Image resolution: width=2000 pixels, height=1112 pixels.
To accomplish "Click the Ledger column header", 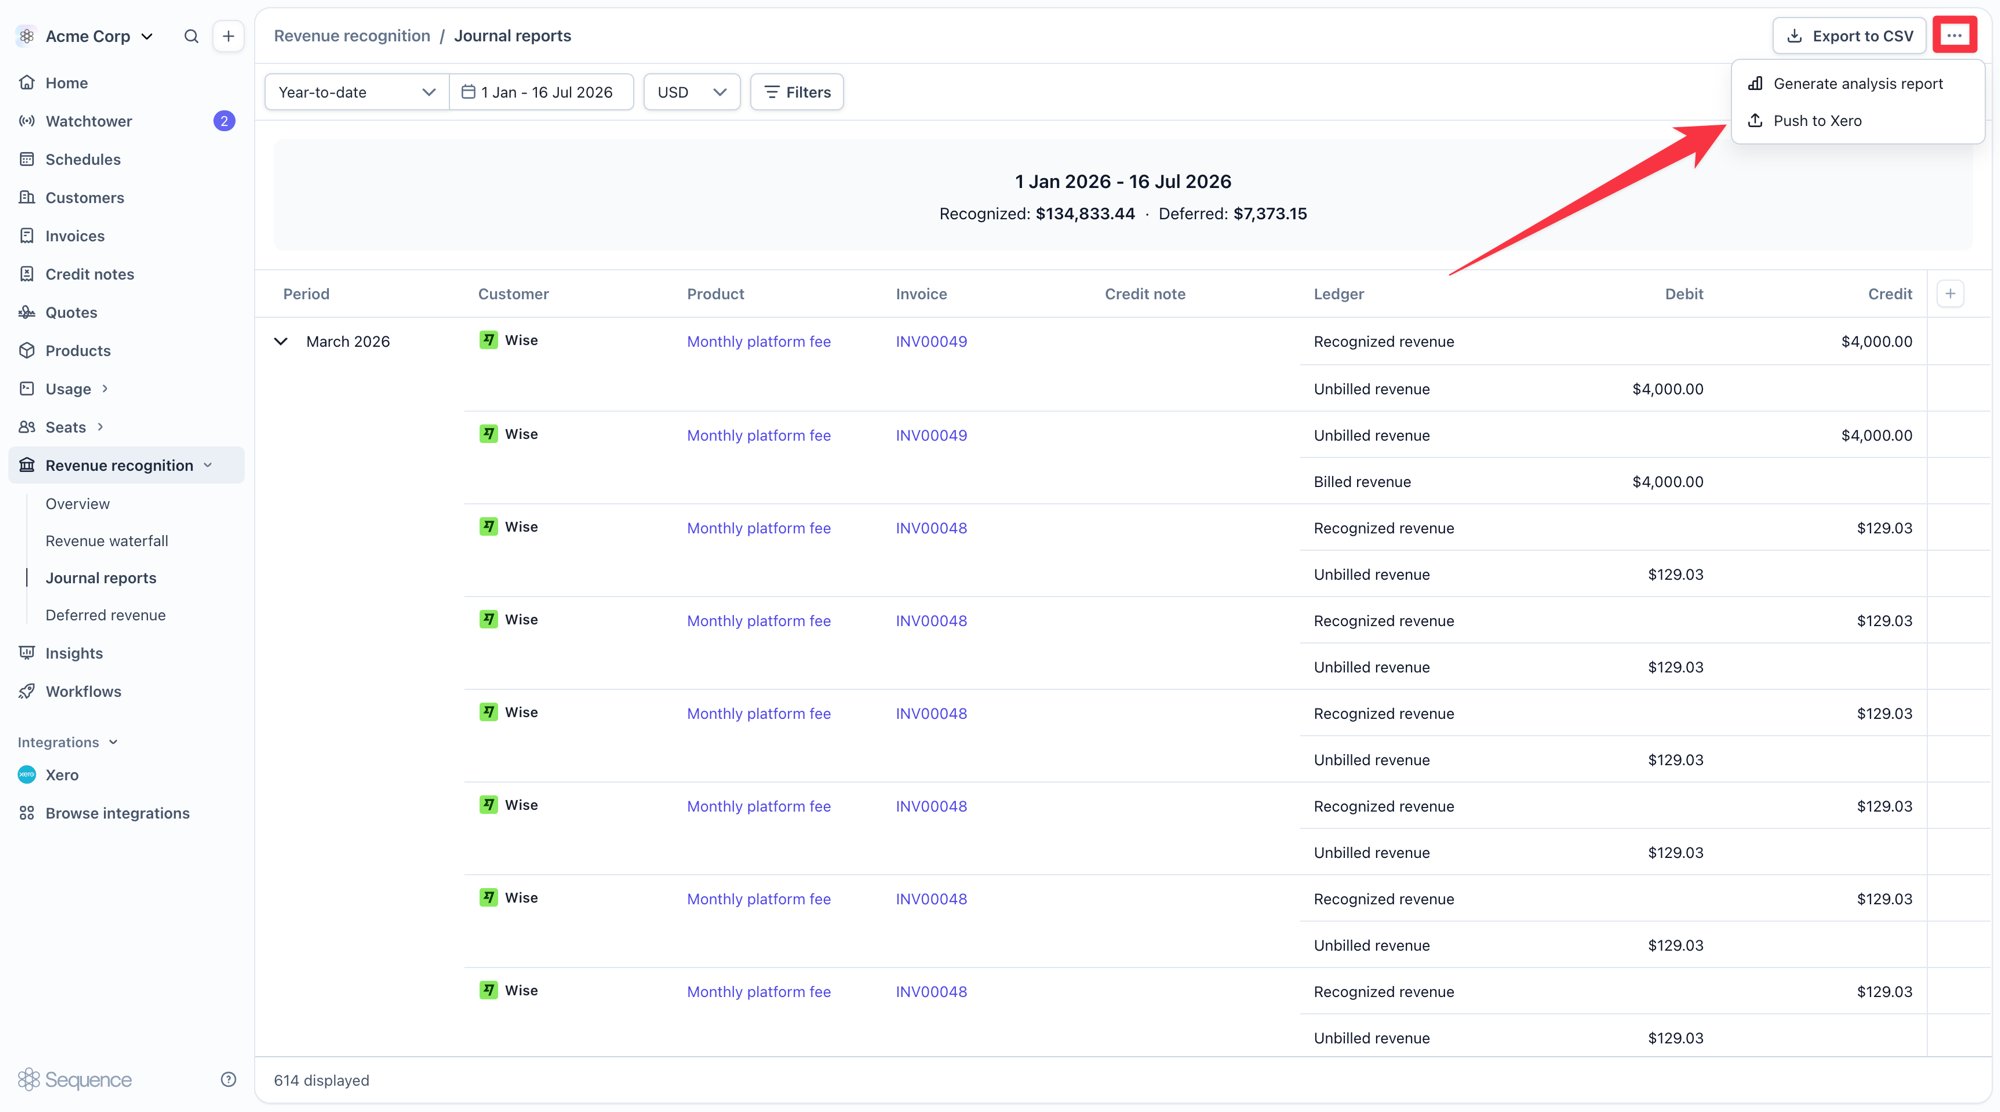I will 1338,294.
